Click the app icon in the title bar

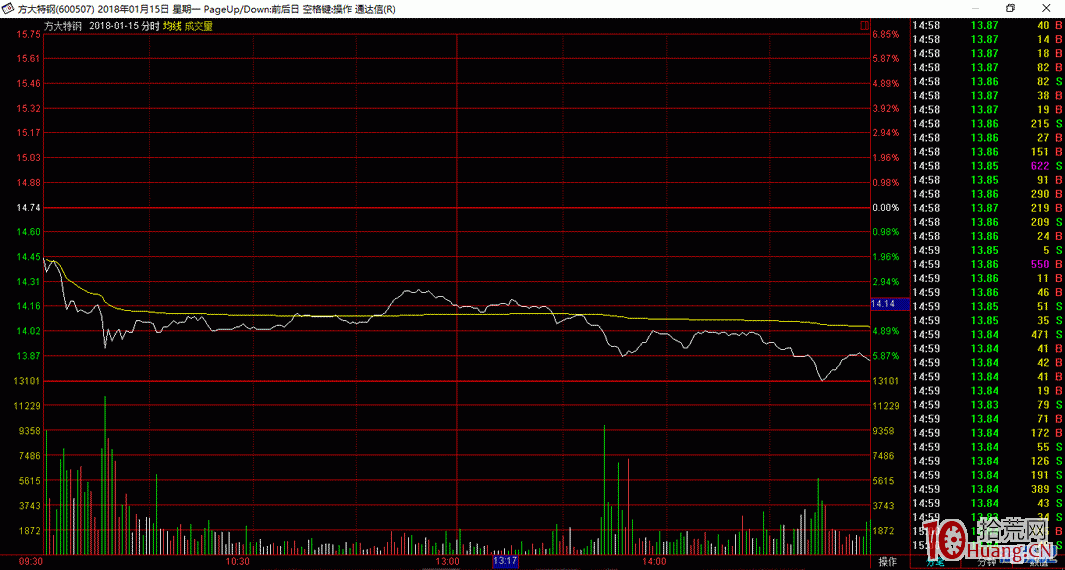(x=7, y=9)
